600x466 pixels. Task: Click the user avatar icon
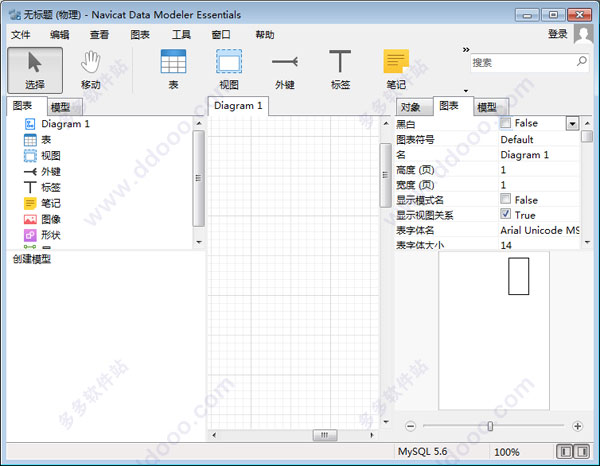584,34
